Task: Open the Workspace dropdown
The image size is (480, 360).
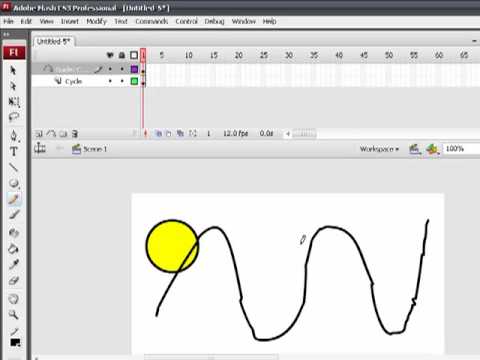Action: 379,149
